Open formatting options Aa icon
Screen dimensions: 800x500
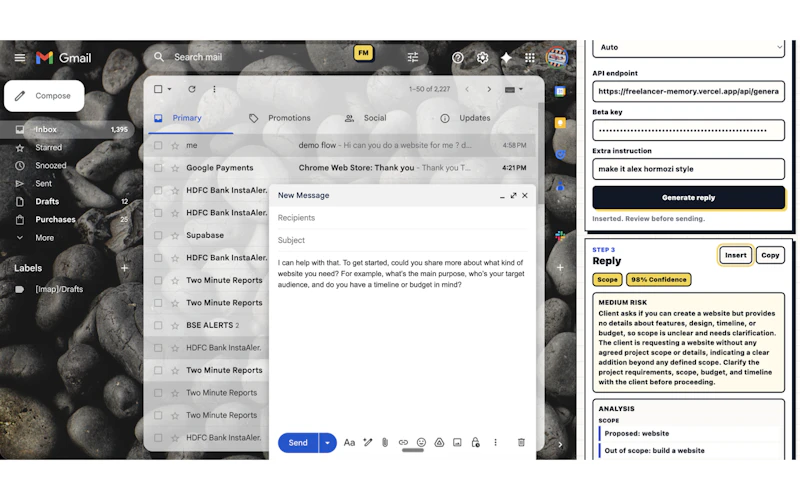pyautogui.click(x=349, y=442)
